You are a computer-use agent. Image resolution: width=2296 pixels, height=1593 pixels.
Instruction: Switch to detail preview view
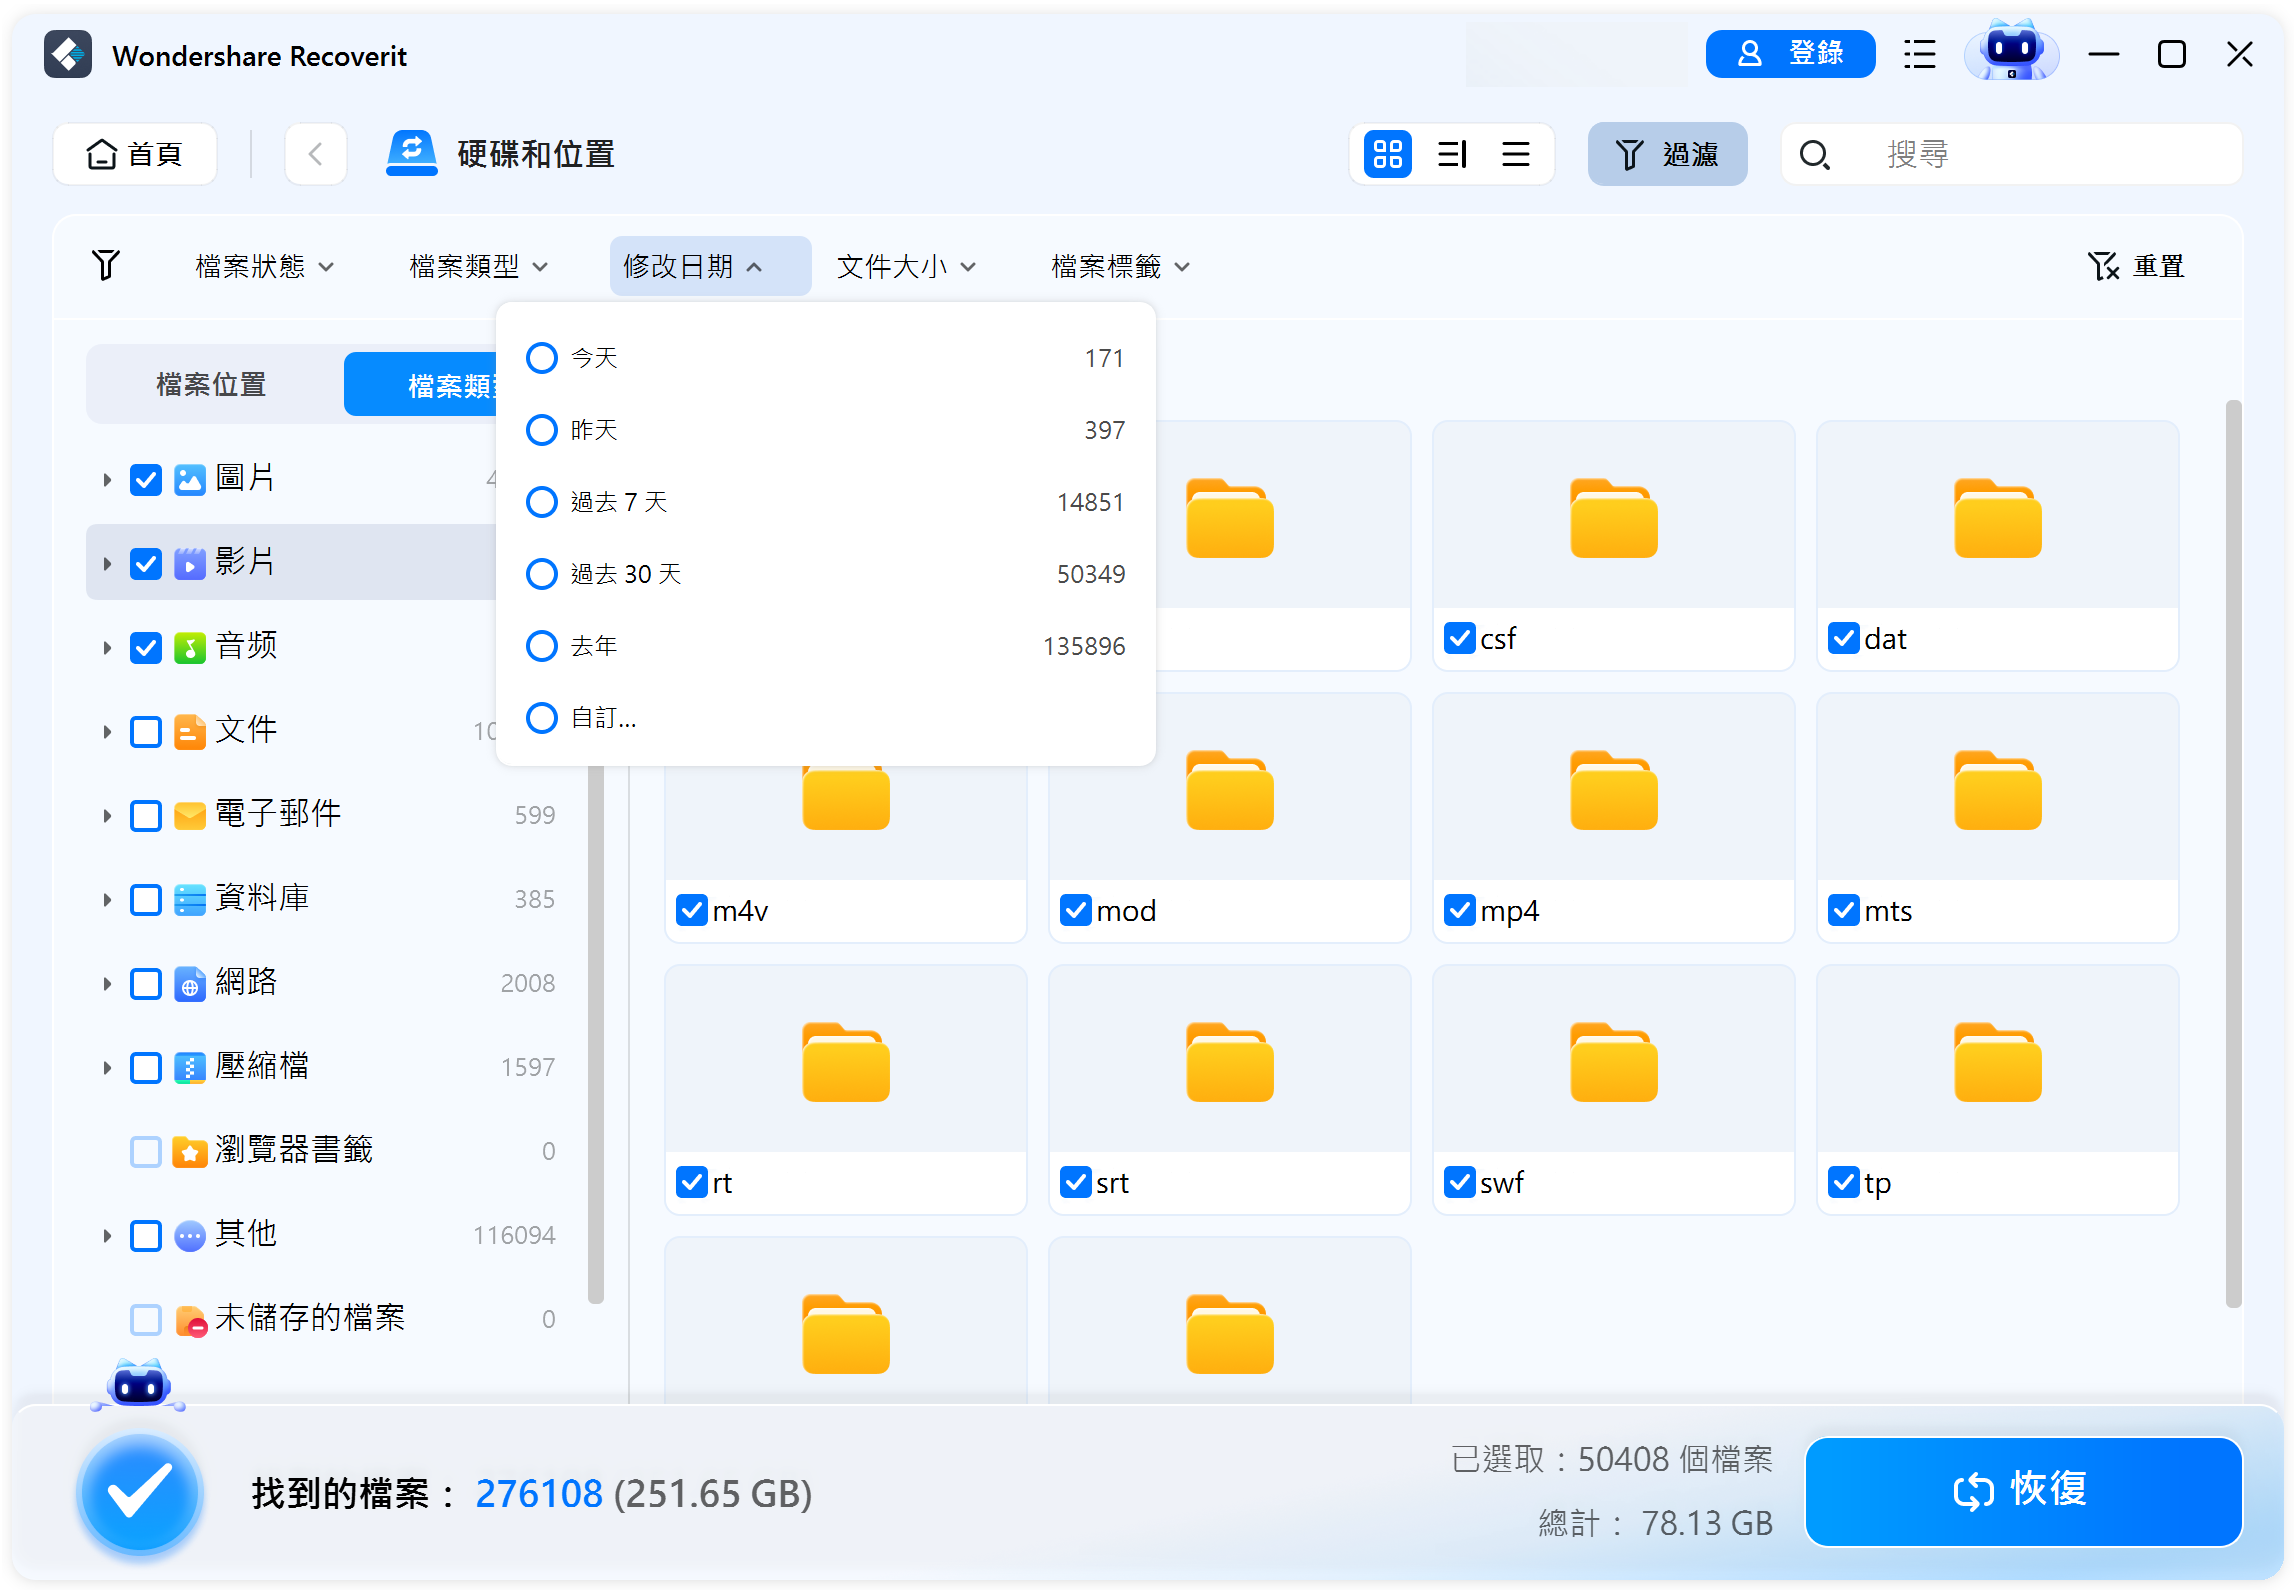1452,154
